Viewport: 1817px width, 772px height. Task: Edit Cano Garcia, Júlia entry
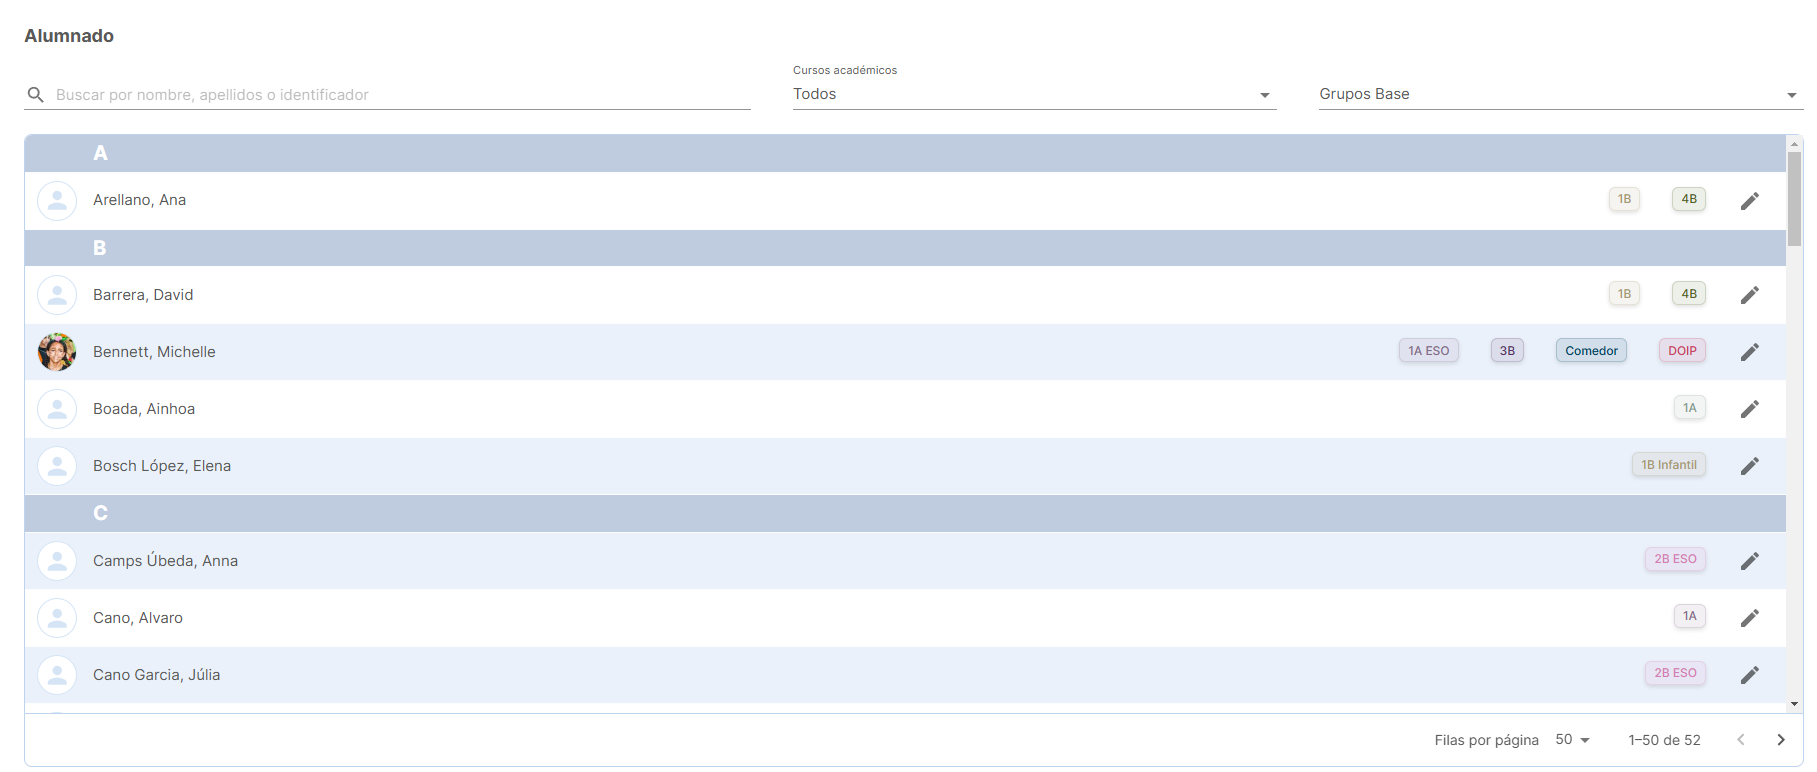click(x=1749, y=675)
